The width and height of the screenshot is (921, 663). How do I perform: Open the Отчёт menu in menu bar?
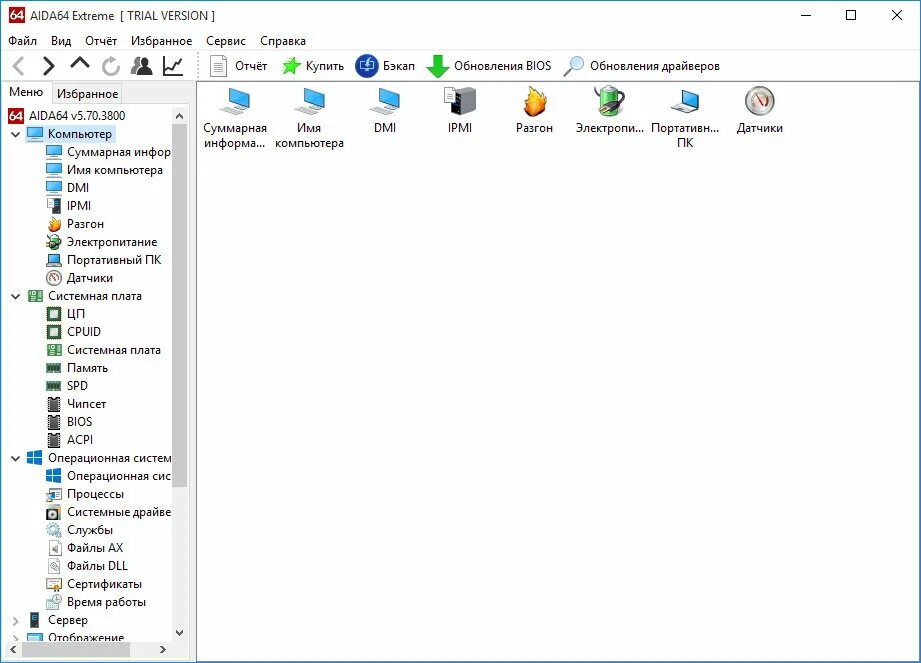[x=101, y=41]
